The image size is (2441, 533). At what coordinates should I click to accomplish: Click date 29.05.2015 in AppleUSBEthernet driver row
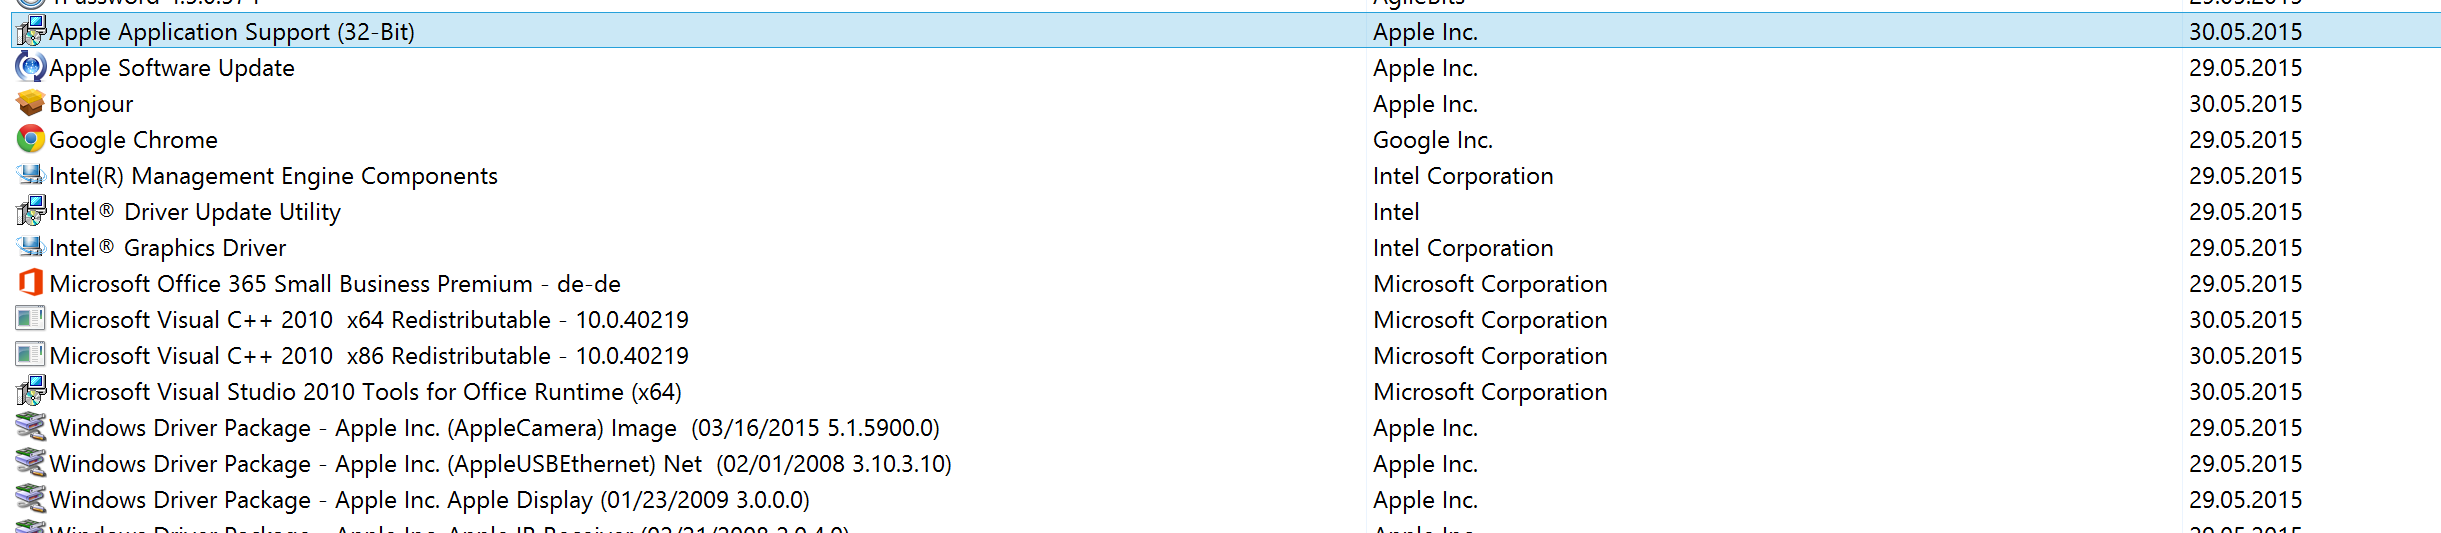2245,464
